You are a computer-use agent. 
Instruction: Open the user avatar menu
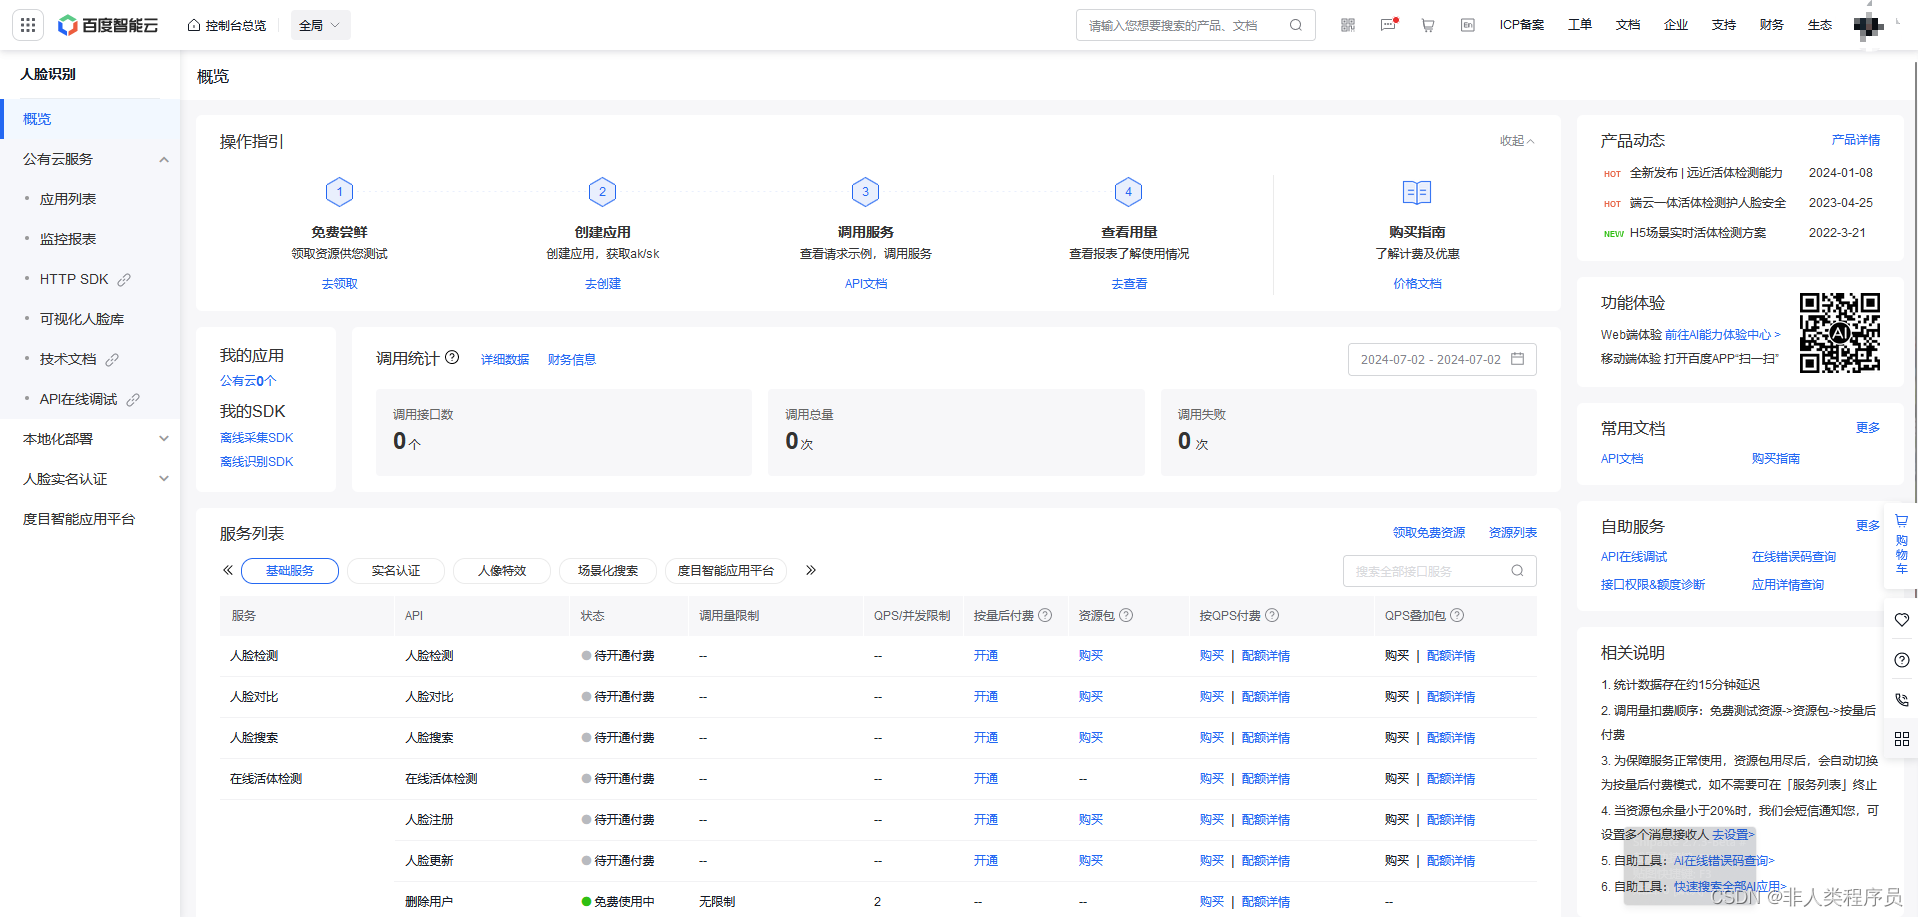pyautogui.click(x=1868, y=25)
